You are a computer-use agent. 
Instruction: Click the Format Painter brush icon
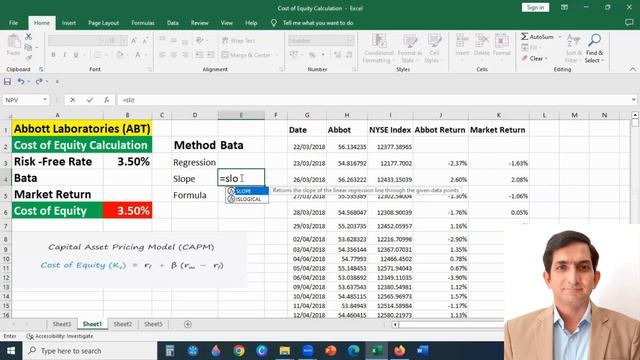pos(28,58)
